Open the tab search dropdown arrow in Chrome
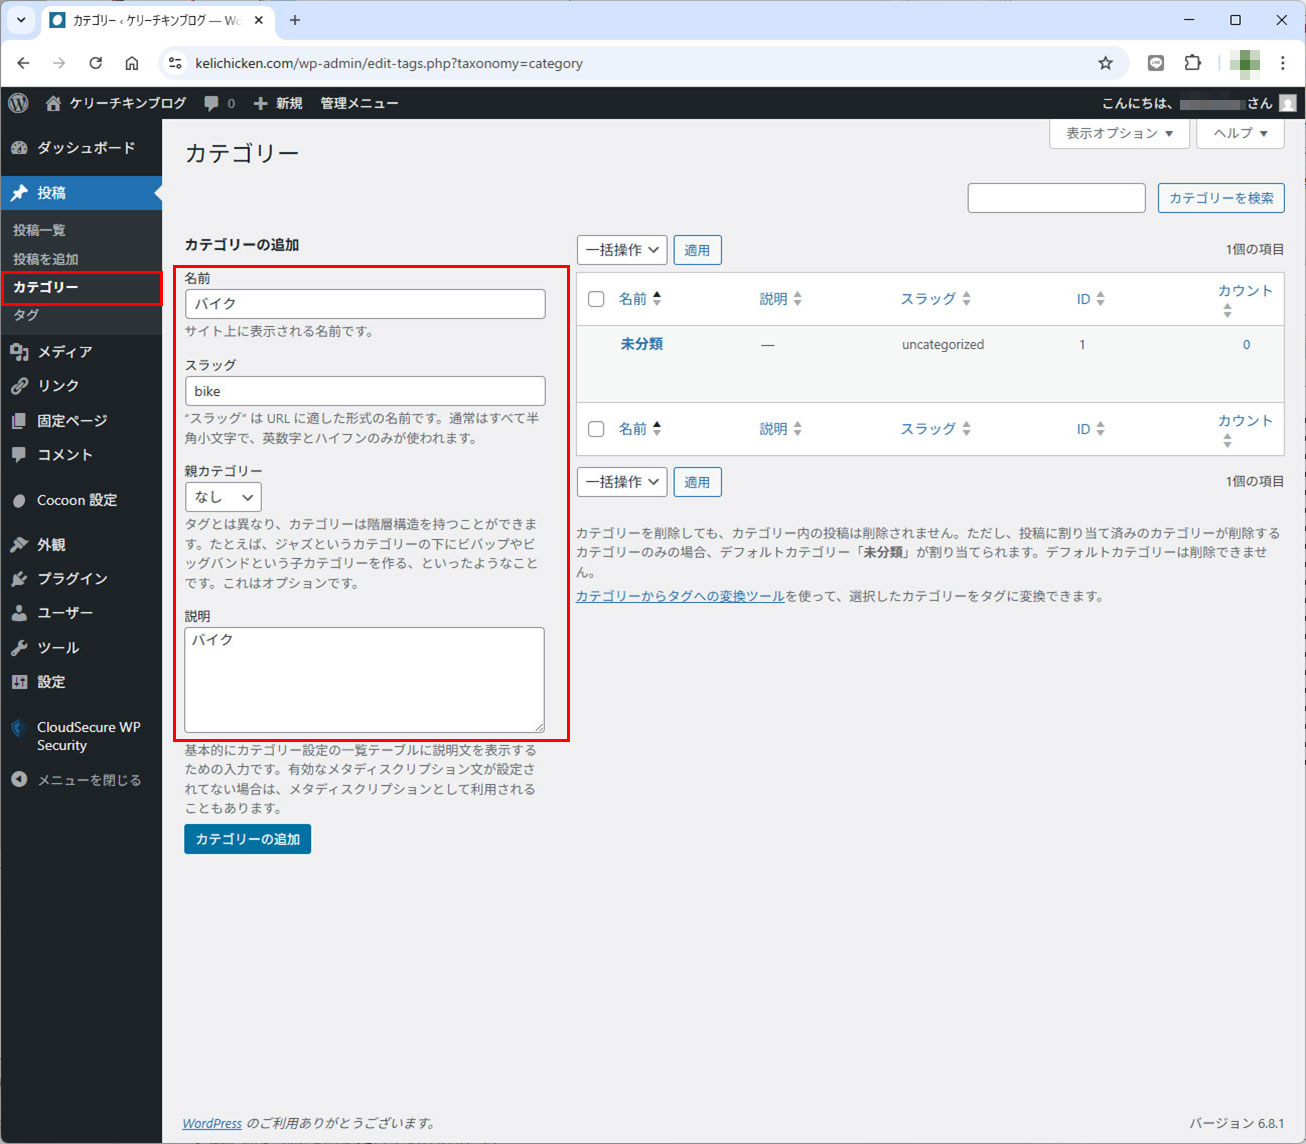The height and width of the screenshot is (1144, 1306). tap(20, 20)
